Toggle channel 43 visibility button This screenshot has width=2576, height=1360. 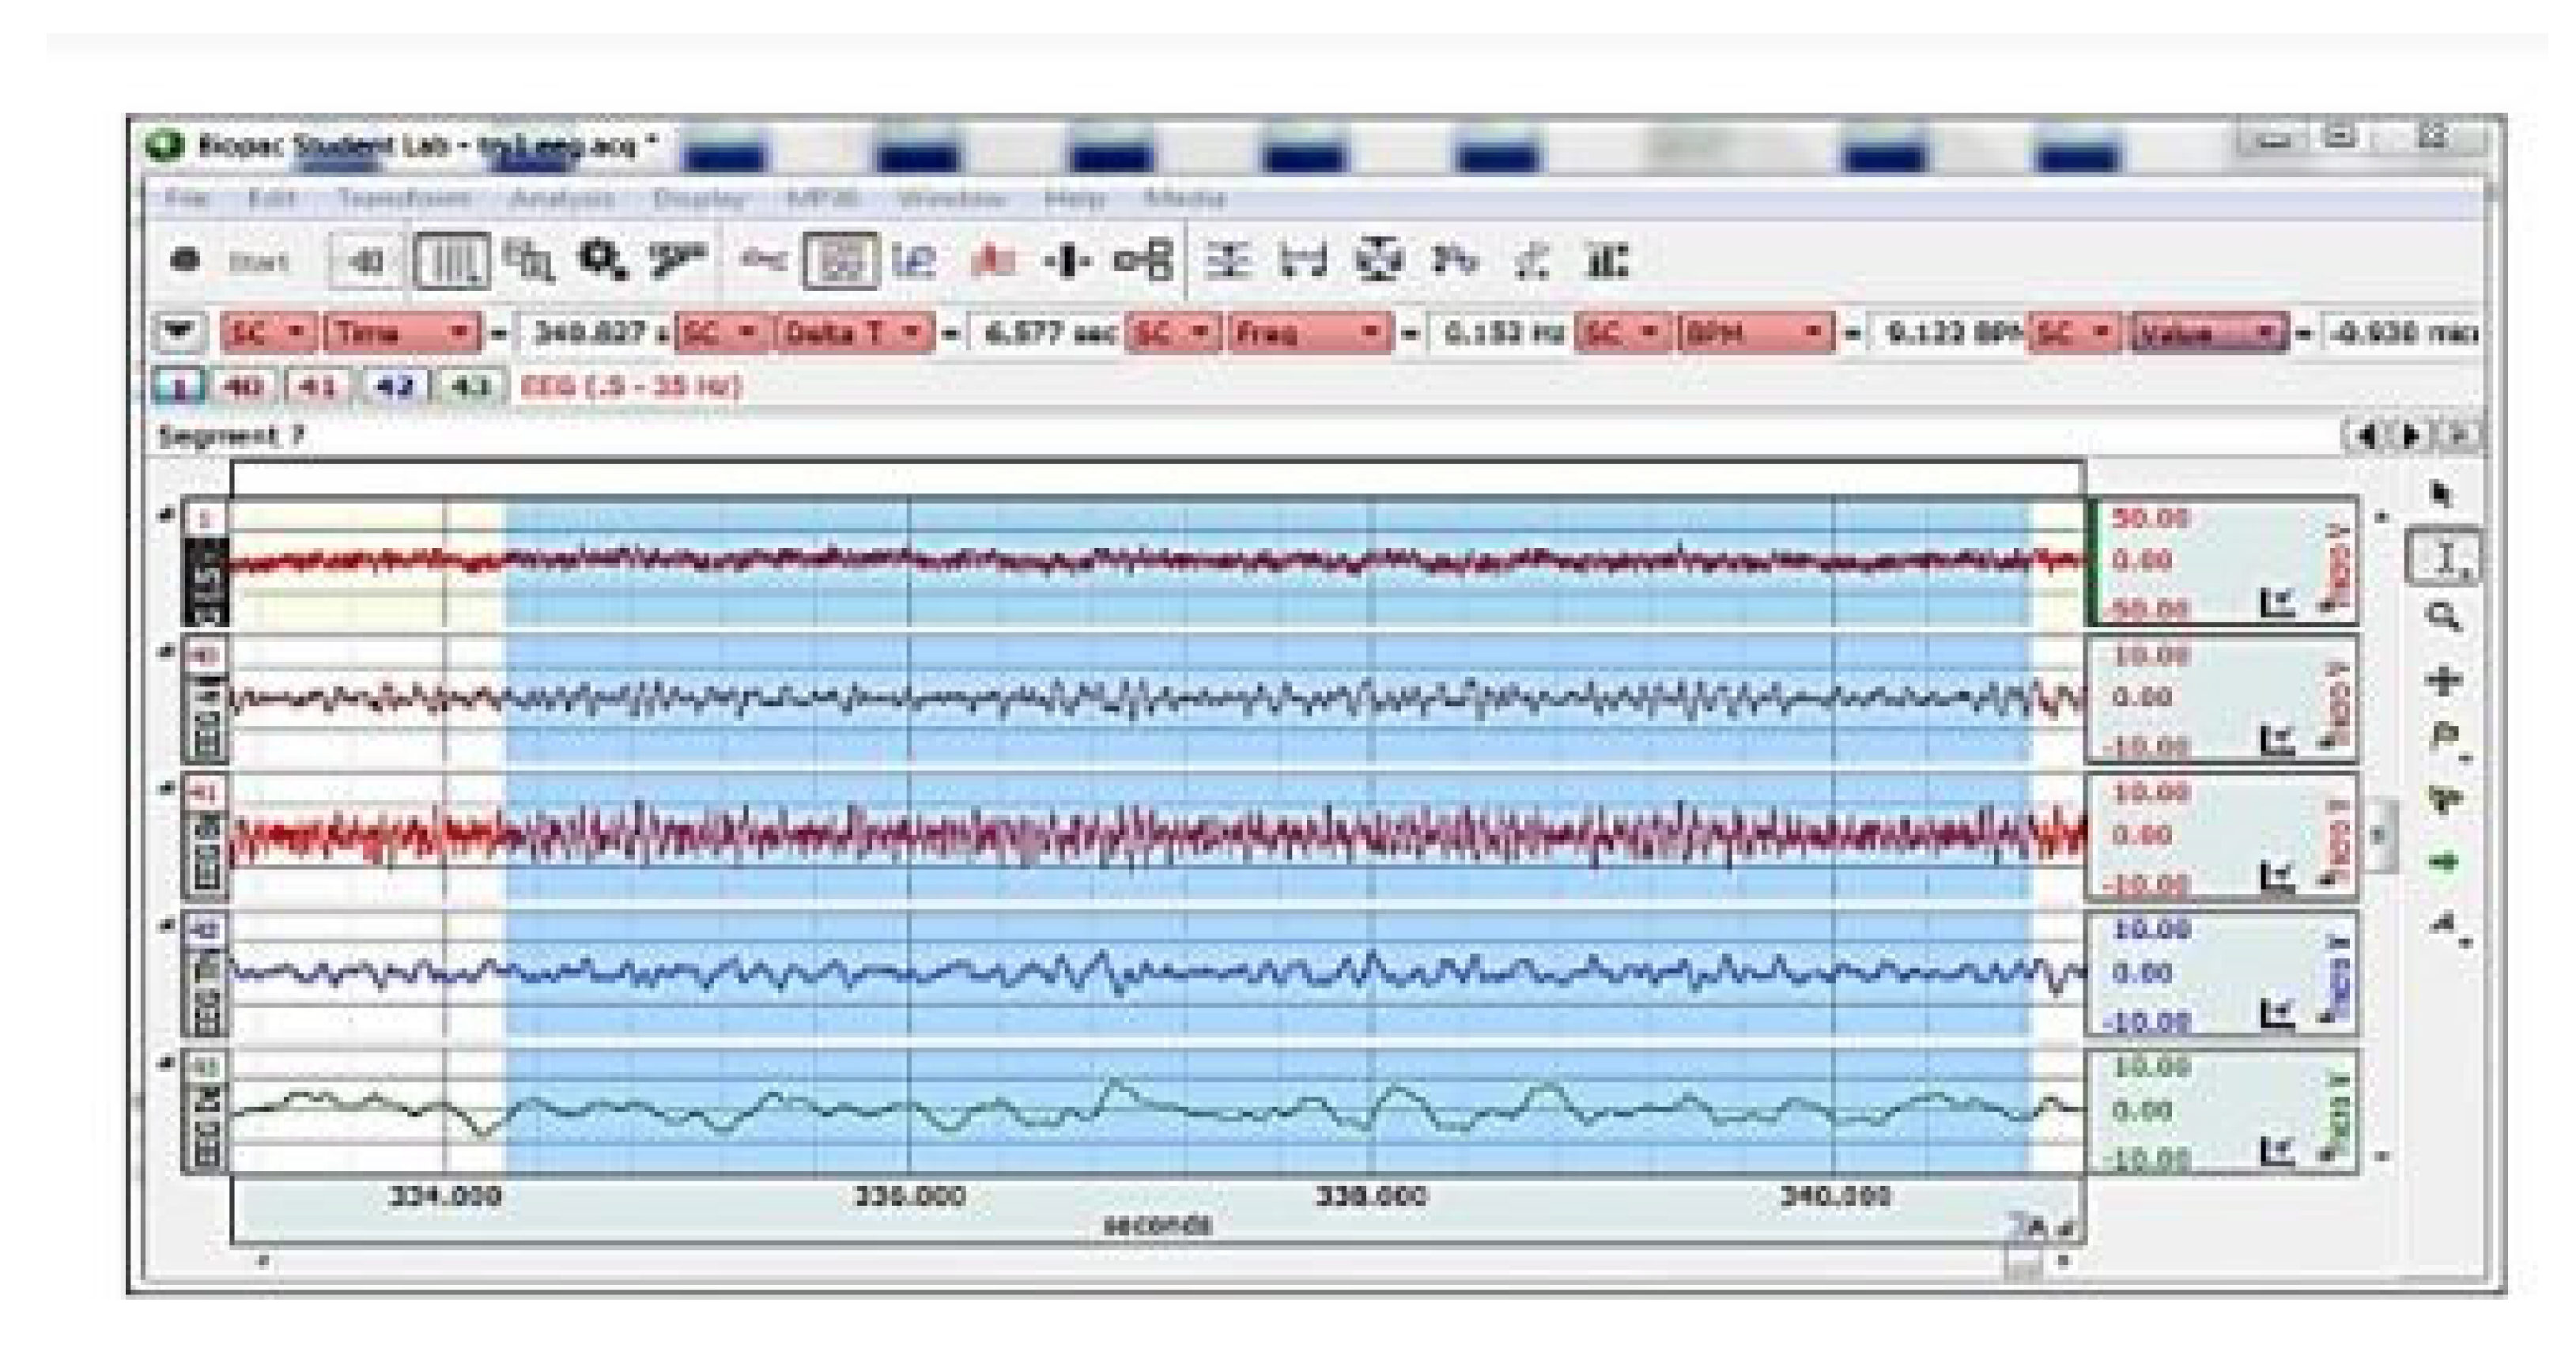[x=469, y=387]
